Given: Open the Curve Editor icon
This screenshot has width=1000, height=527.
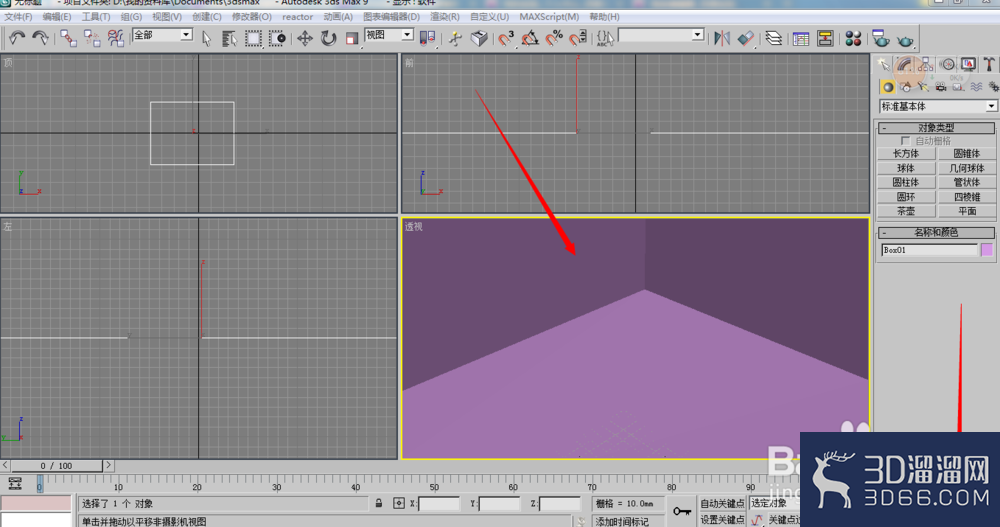Looking at the screenshot, I should click(801, 38).
